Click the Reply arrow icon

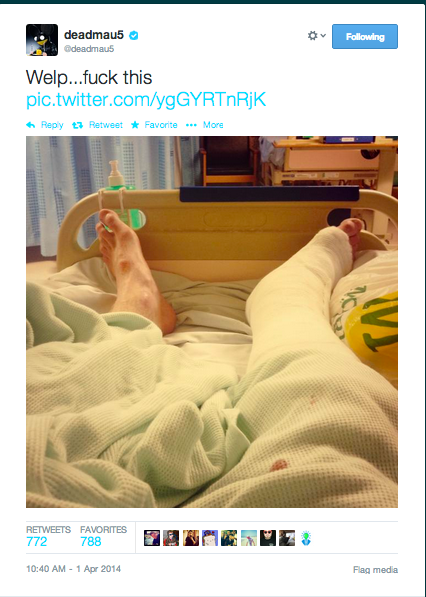31,125
